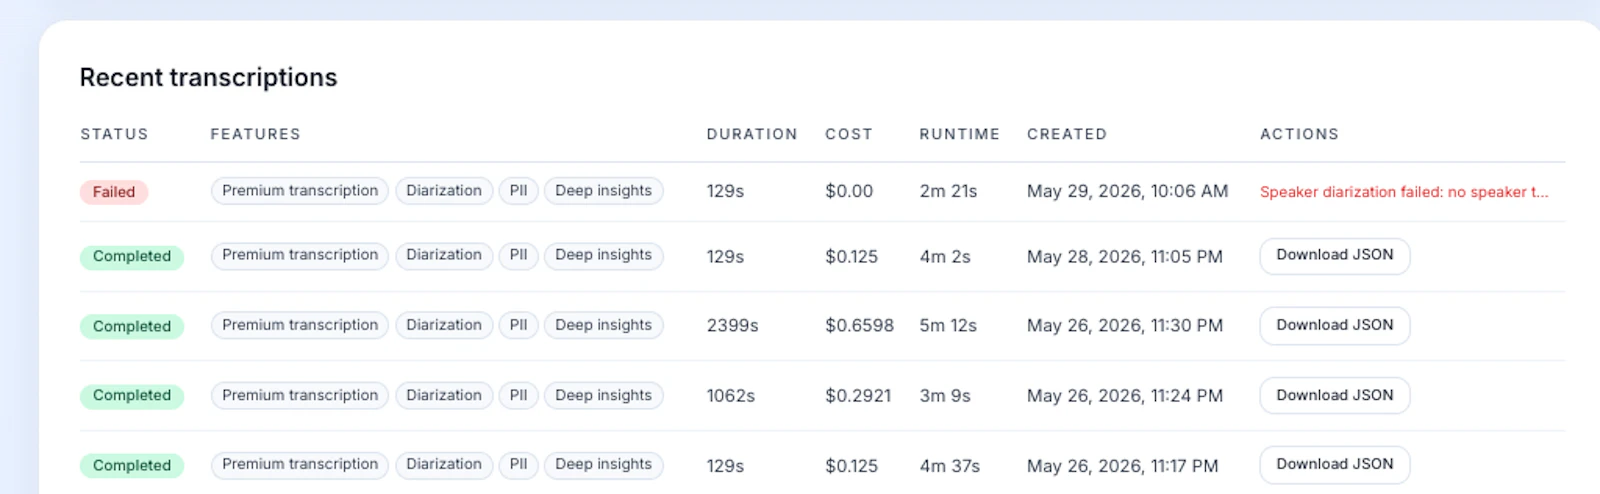
Task: Click the DURATION column header
Action: [x=752, y=134]
